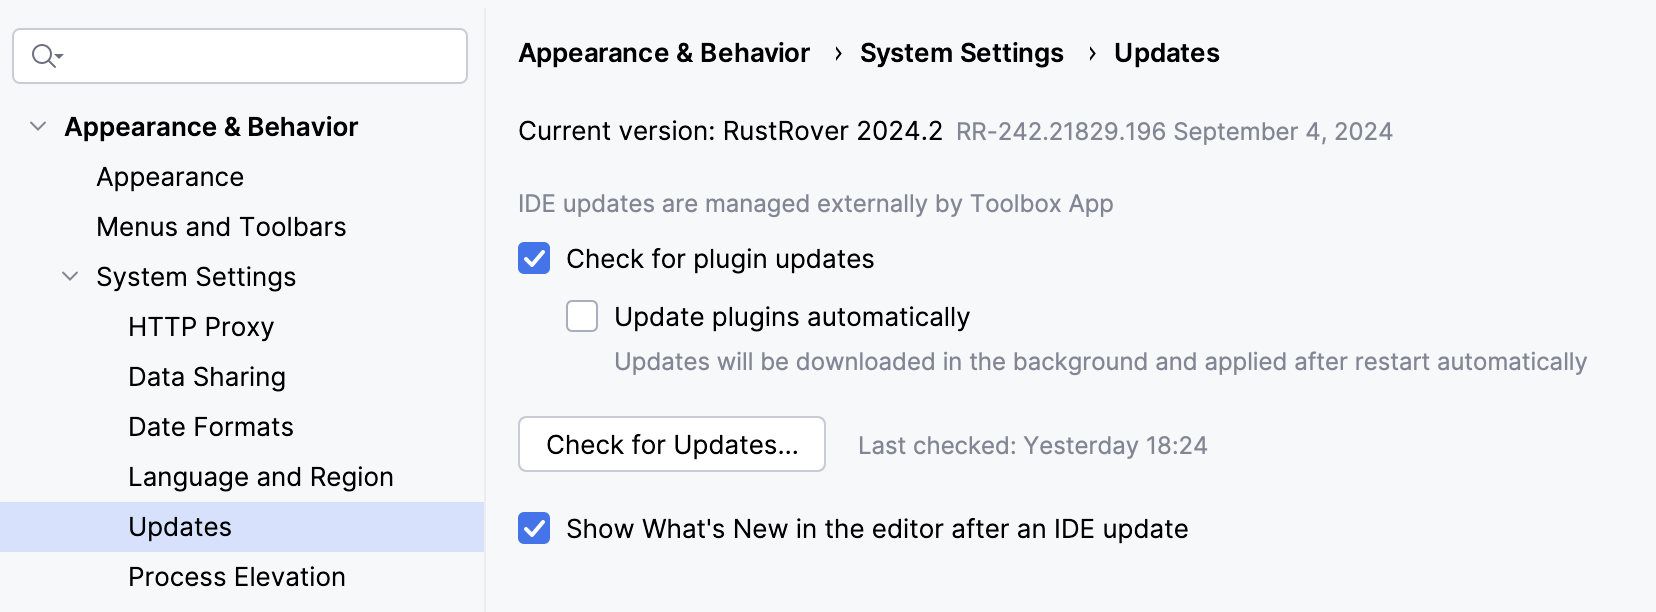Navigate to Appearance & Behavior via breadcrumb
The image size is (1656, 612).
pos(663,52)
